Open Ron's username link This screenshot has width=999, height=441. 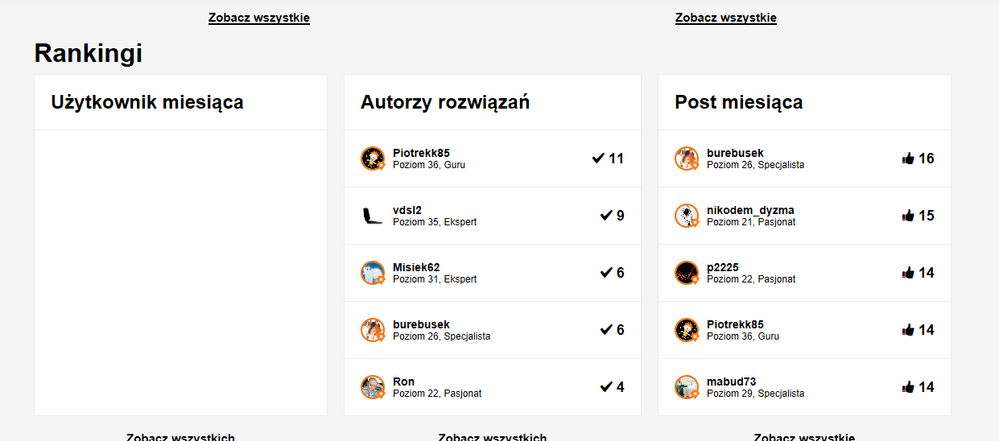403,382
